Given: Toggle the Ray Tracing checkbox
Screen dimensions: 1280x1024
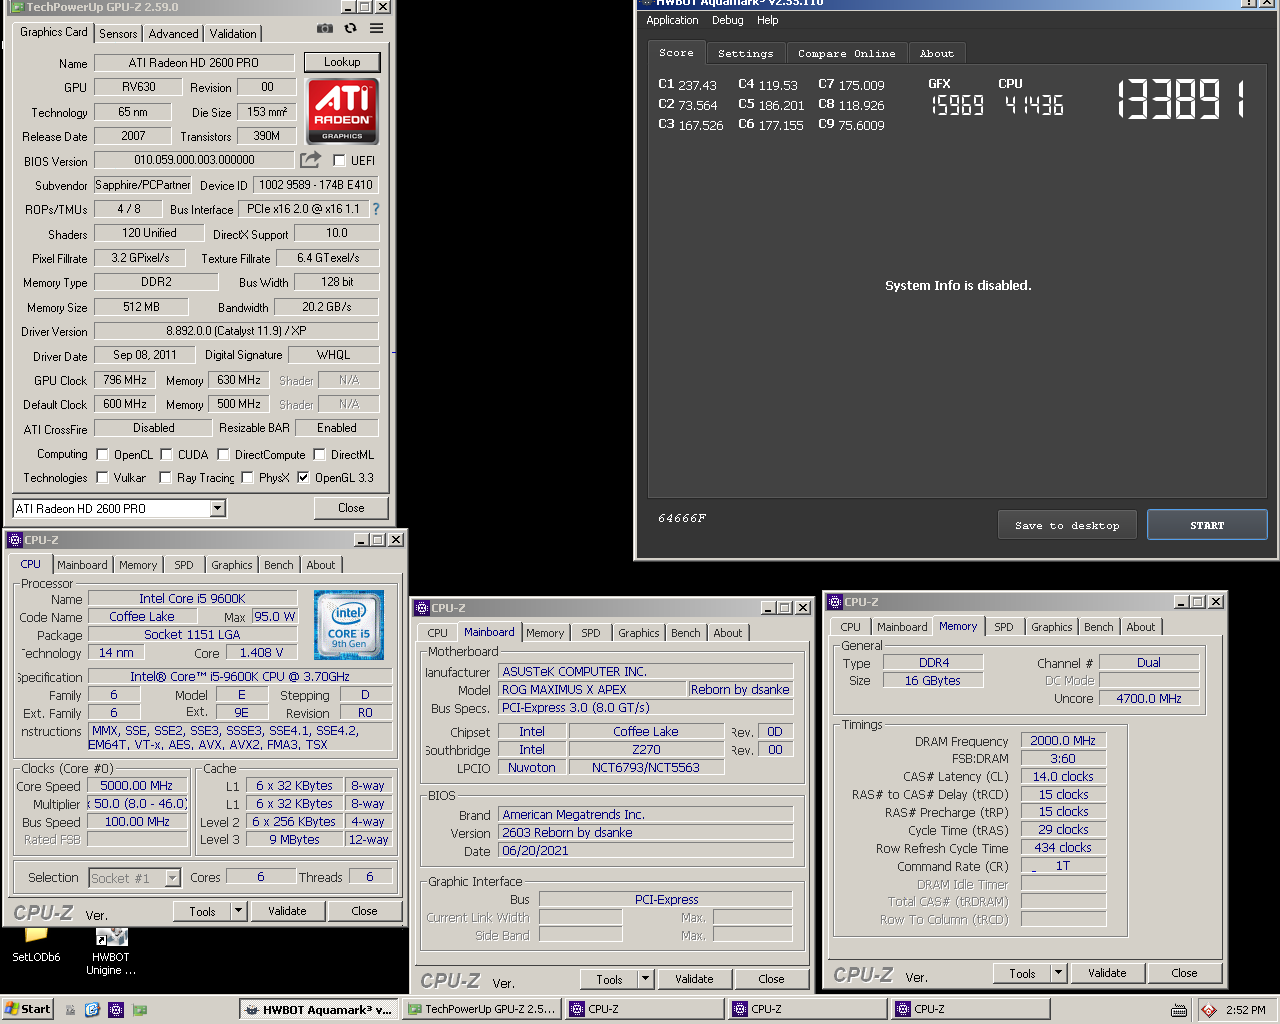Looking at the screenshot, I should coord(165,478).
